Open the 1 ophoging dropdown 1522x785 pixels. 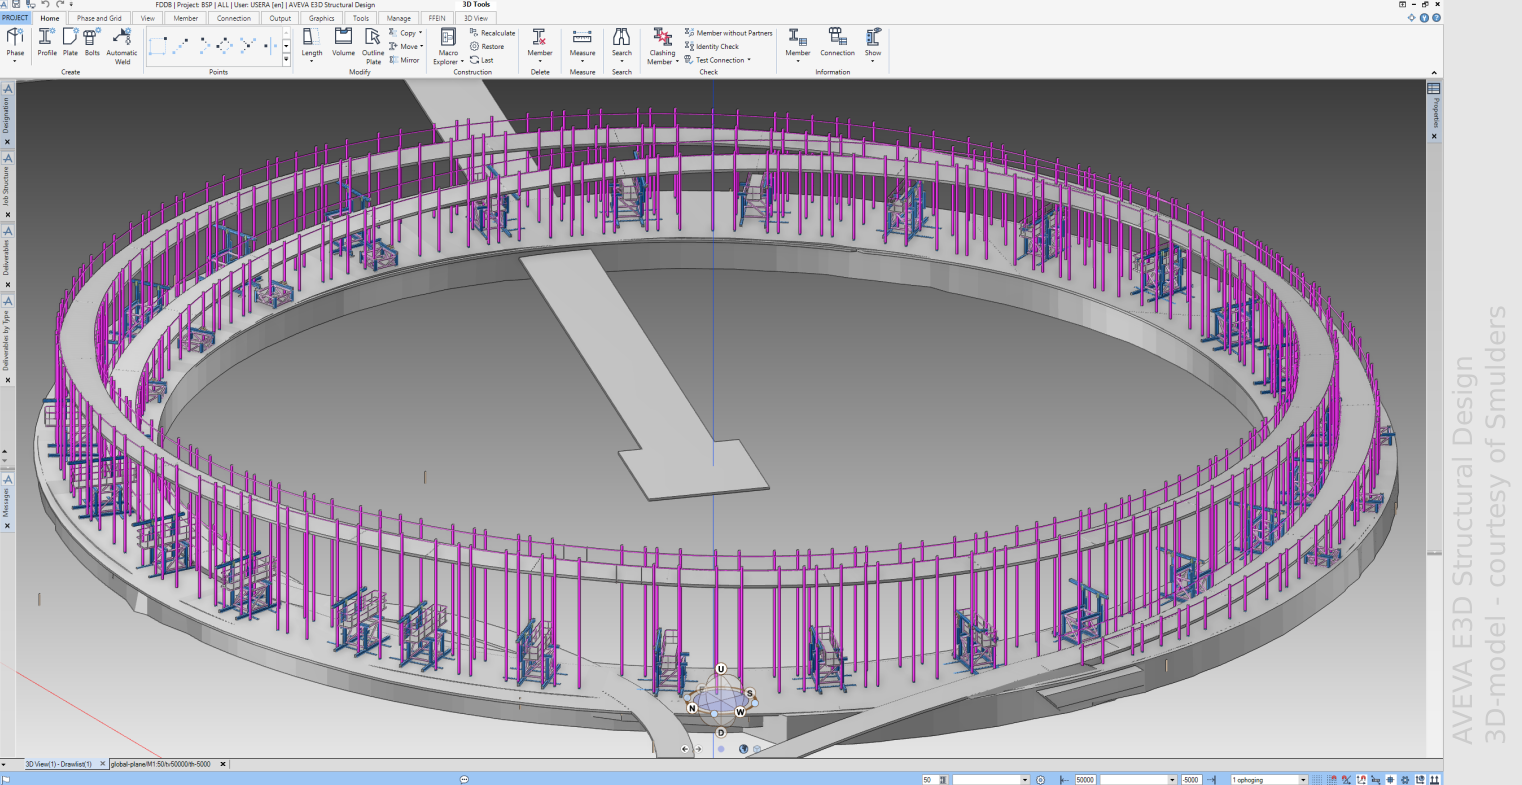click(x=1303, y=779)
